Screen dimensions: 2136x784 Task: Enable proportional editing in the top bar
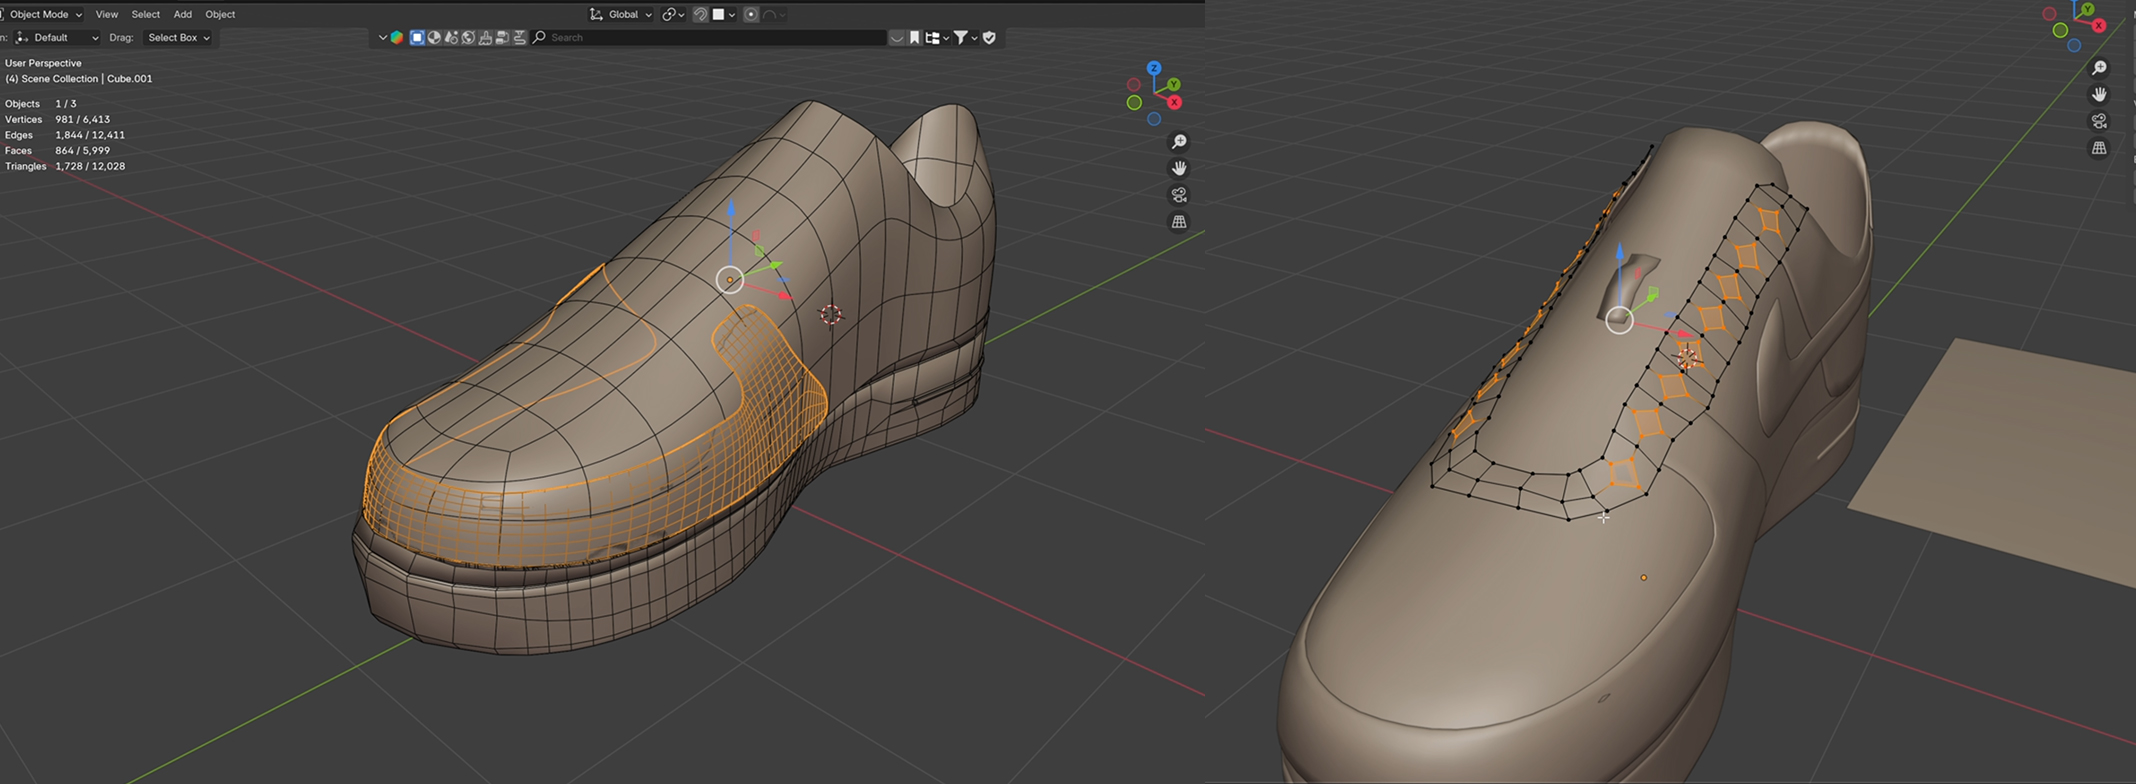(751, 14)
